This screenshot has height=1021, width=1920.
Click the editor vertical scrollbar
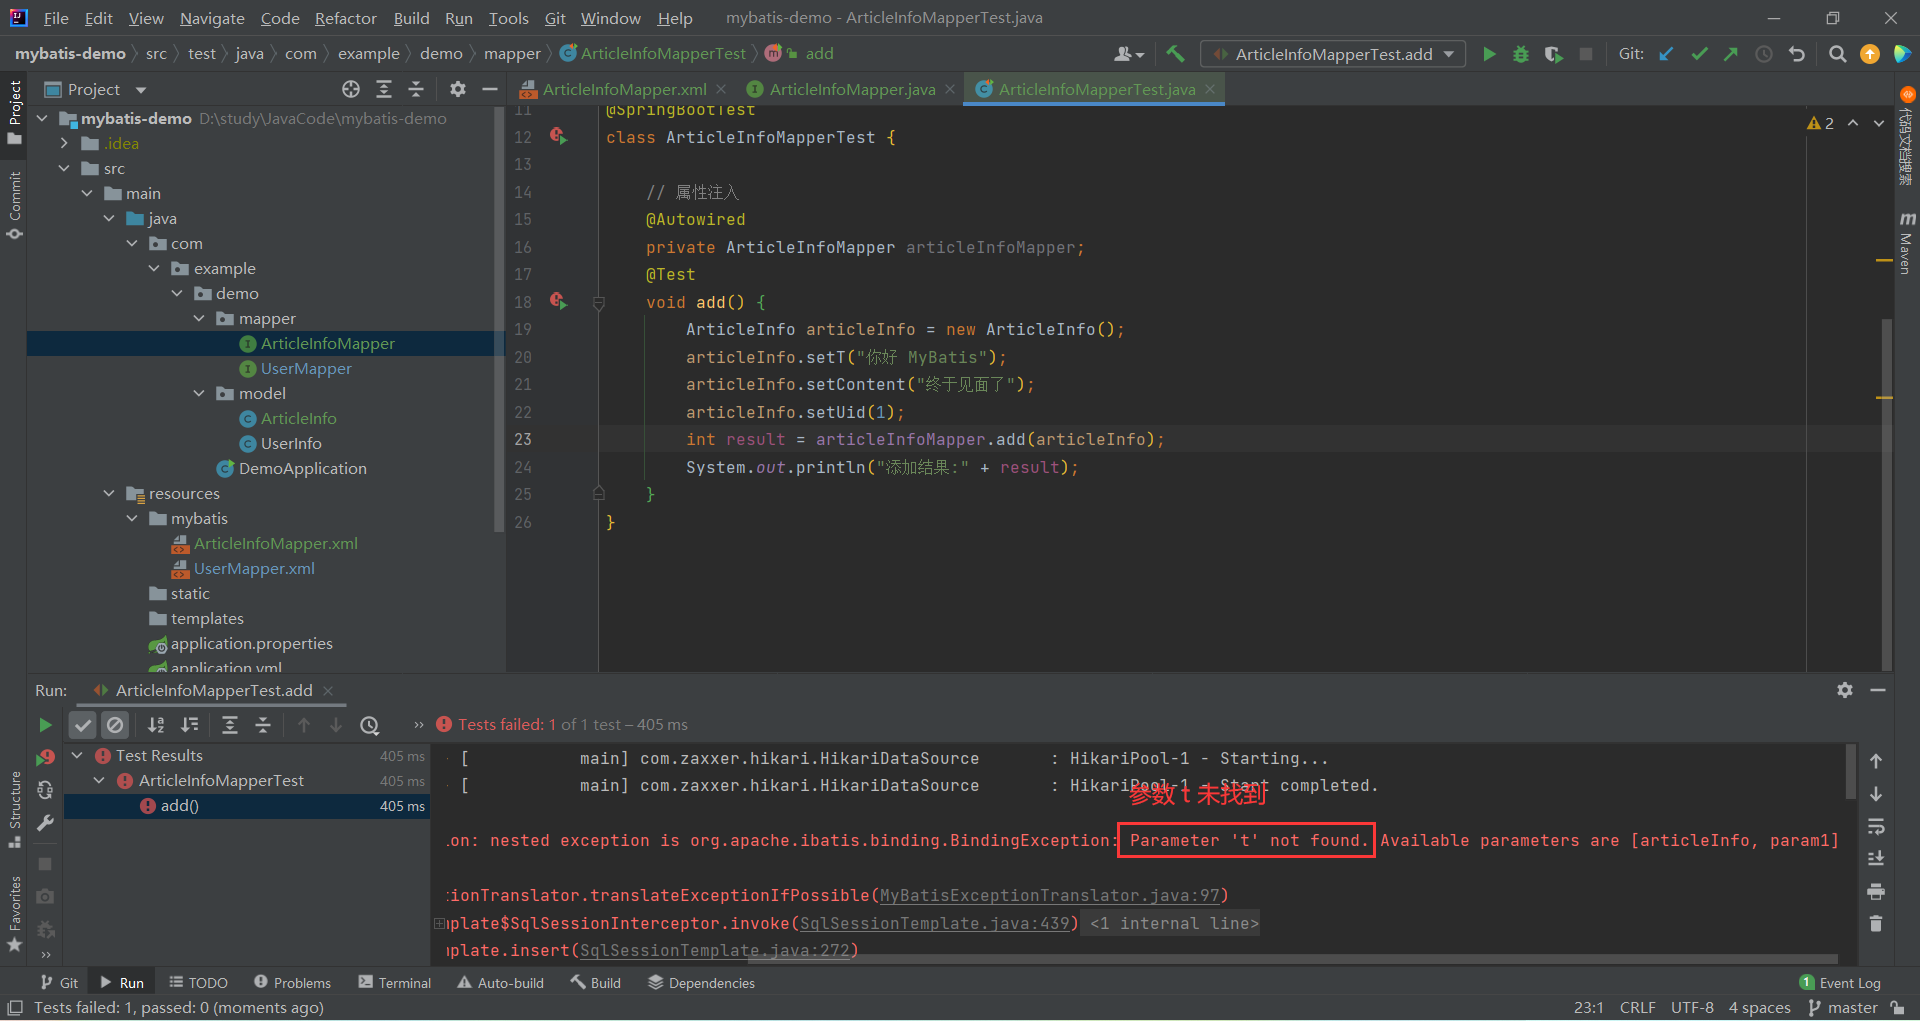click(1886, 494)
